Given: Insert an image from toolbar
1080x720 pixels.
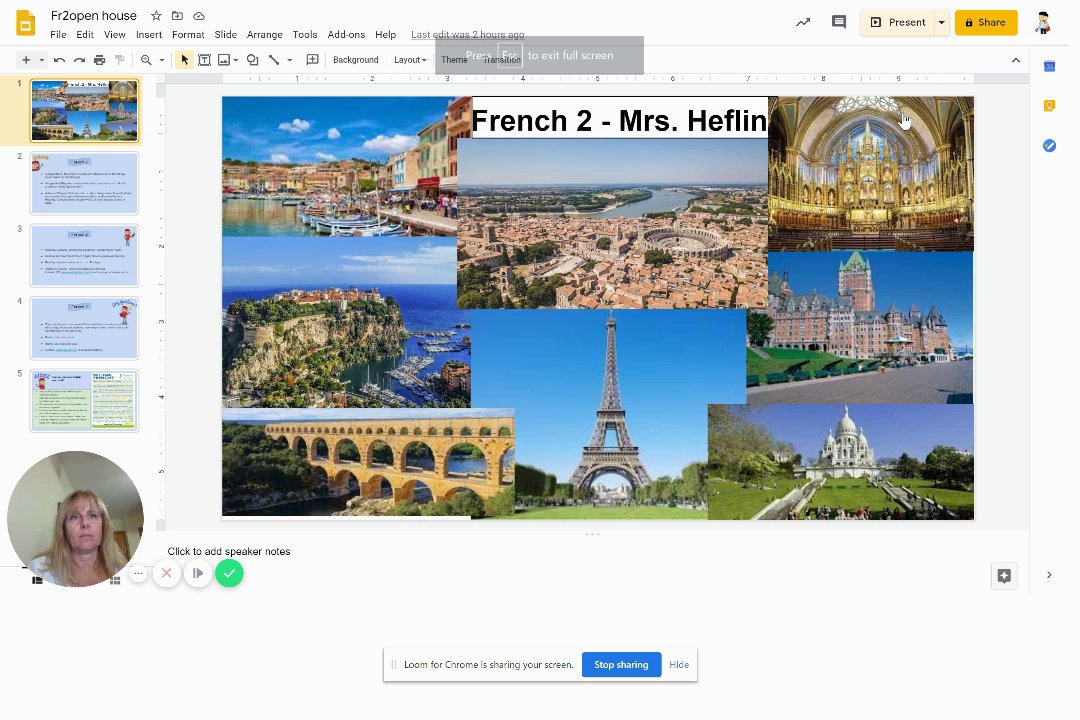Looking at the screenshot, I should [x=224, y=60].
